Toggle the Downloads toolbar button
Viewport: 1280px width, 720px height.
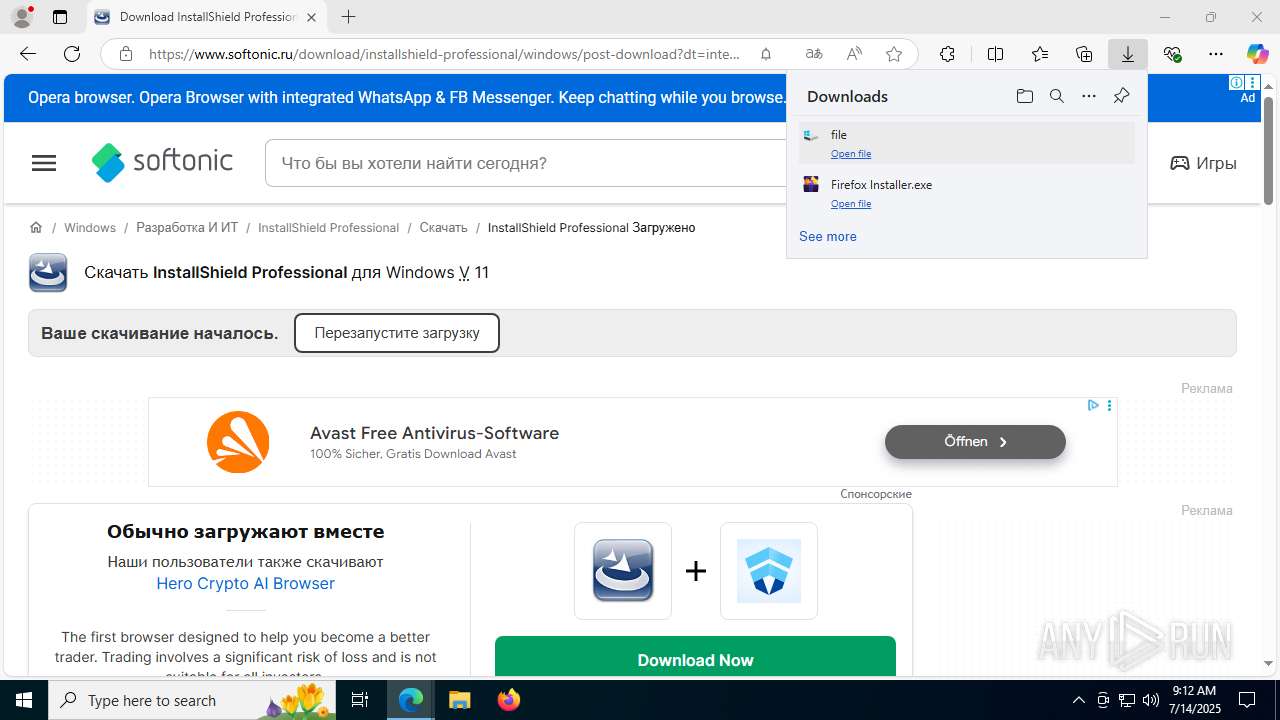pyautogui.click(x=1128, y=54)
